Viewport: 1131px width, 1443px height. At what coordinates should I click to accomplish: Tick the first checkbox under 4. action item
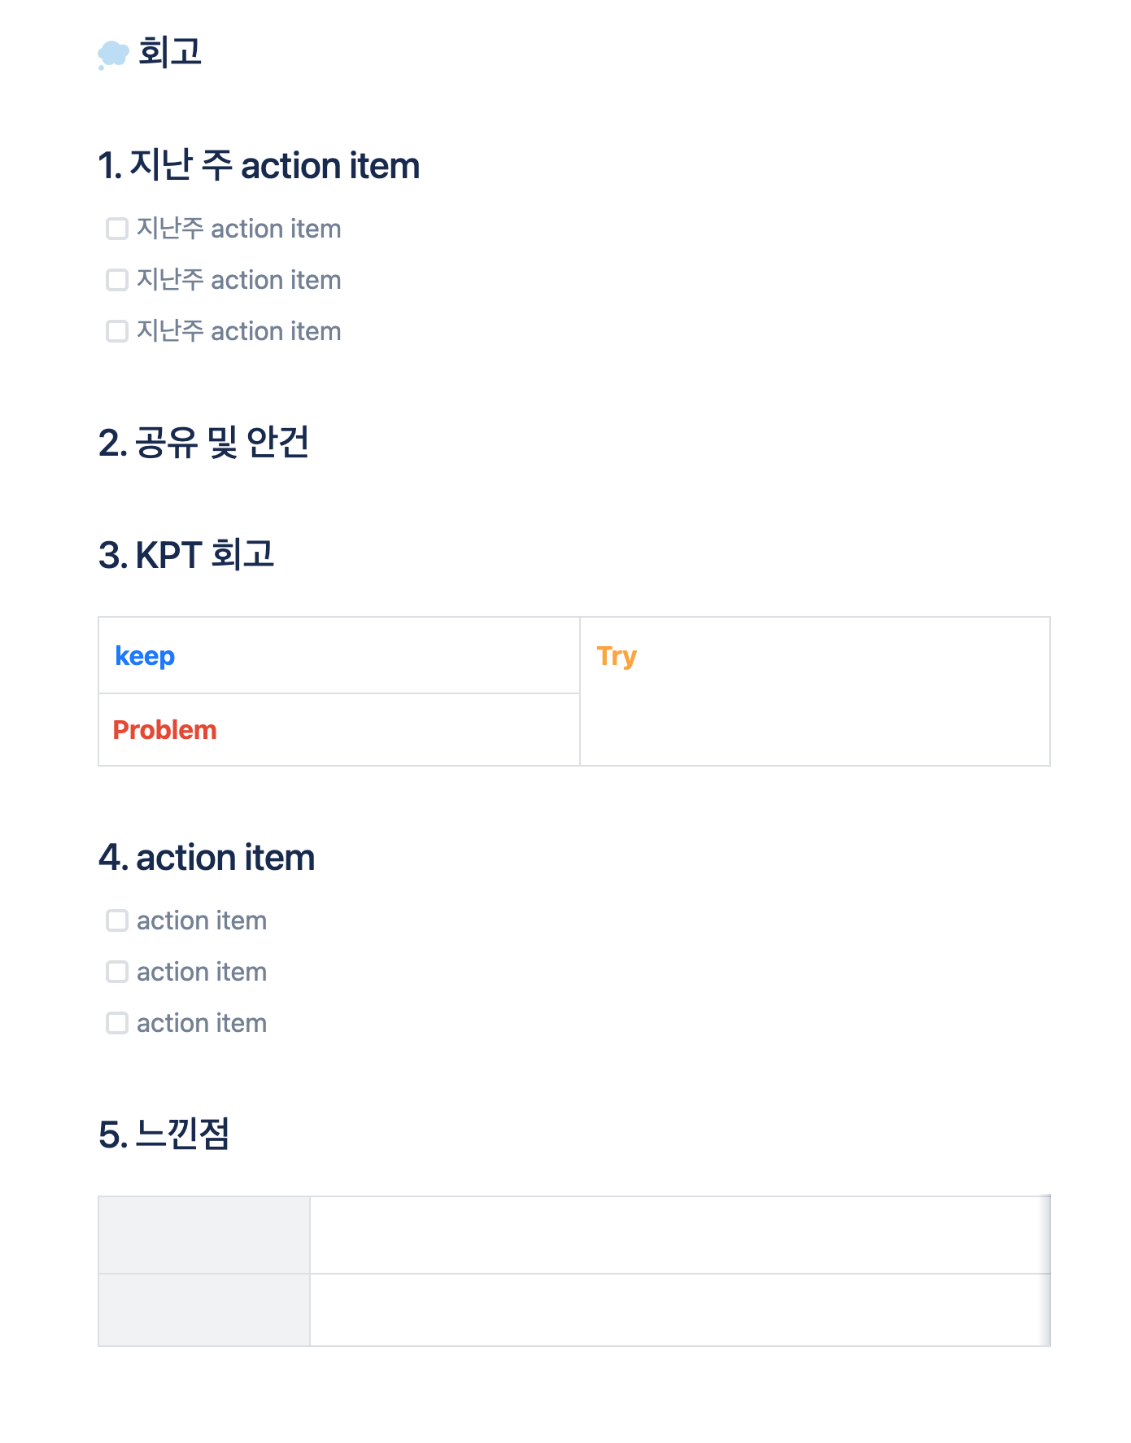pos(117,921)
